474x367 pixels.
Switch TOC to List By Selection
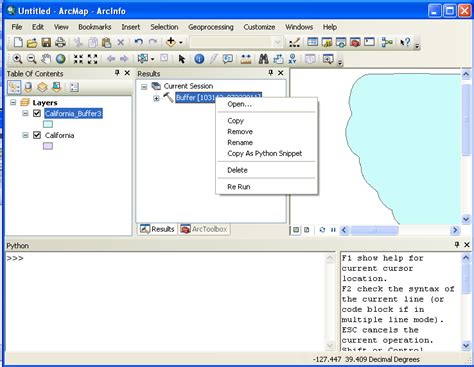(x=57, y=87)
